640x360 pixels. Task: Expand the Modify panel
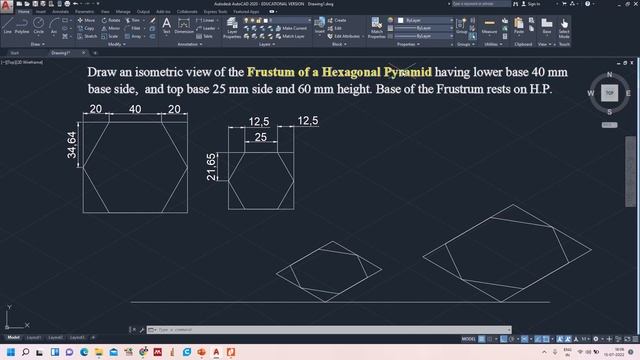coord(117,44)
